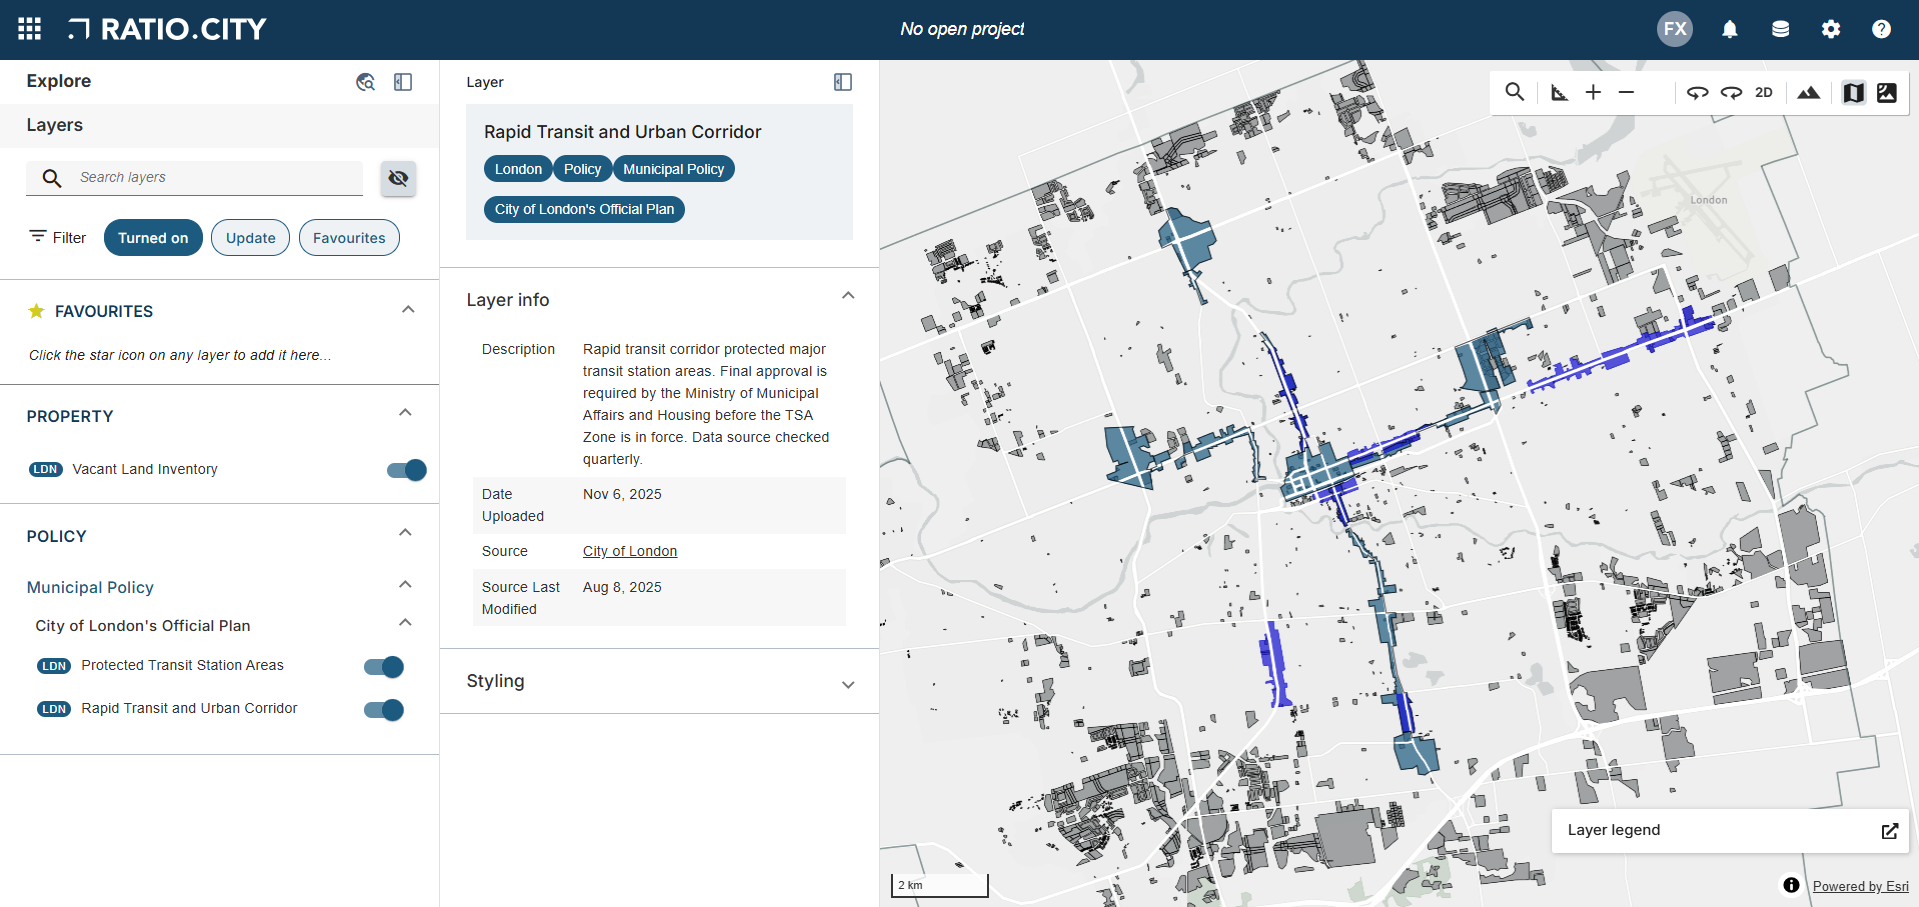Expand the Layer legend panel
The height and width of the screenshot is (907, 1919).
(x=1890, y=831)
